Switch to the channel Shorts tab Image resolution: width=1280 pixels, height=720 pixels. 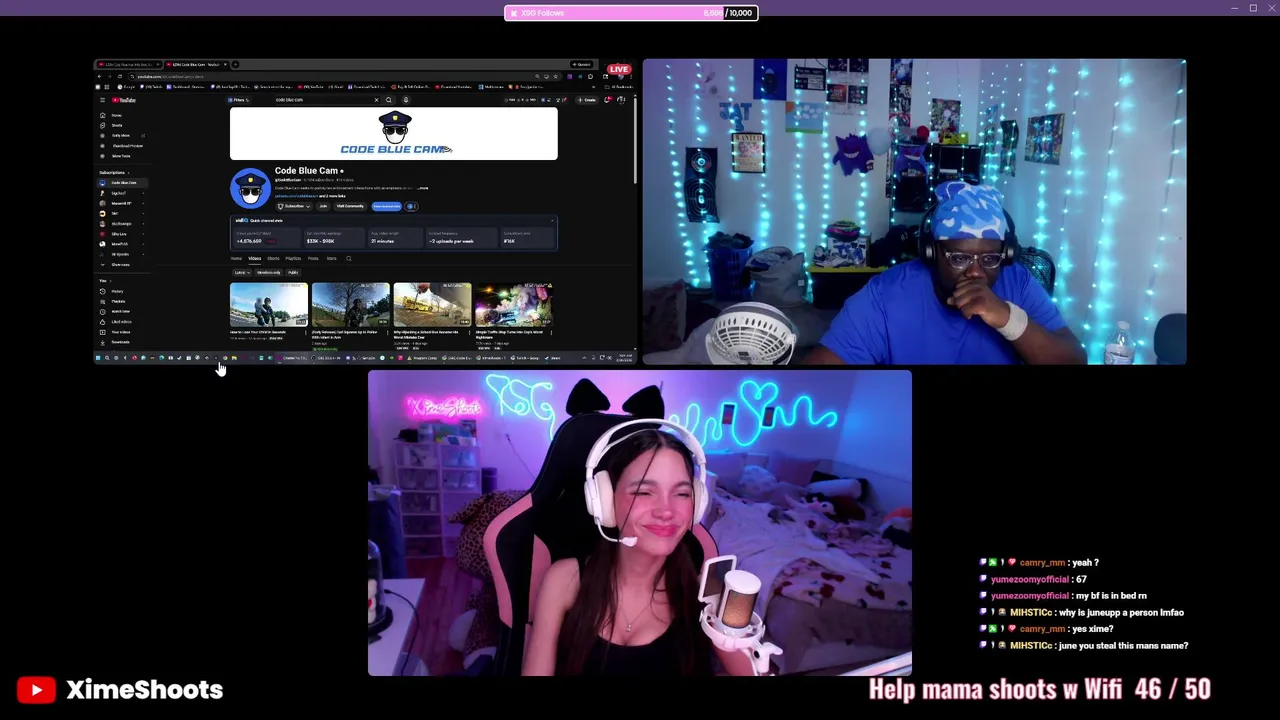coord(273,258)
